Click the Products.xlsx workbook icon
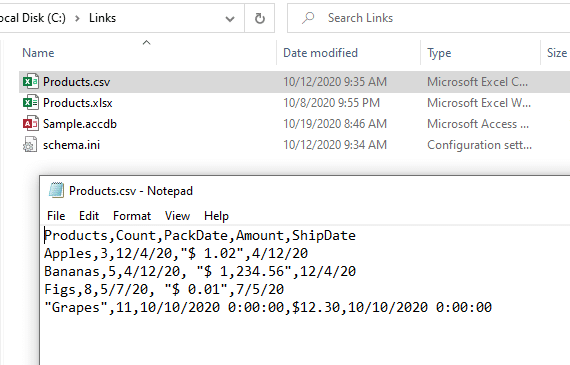This screenshot has width=570, height=365. (30, 103)
